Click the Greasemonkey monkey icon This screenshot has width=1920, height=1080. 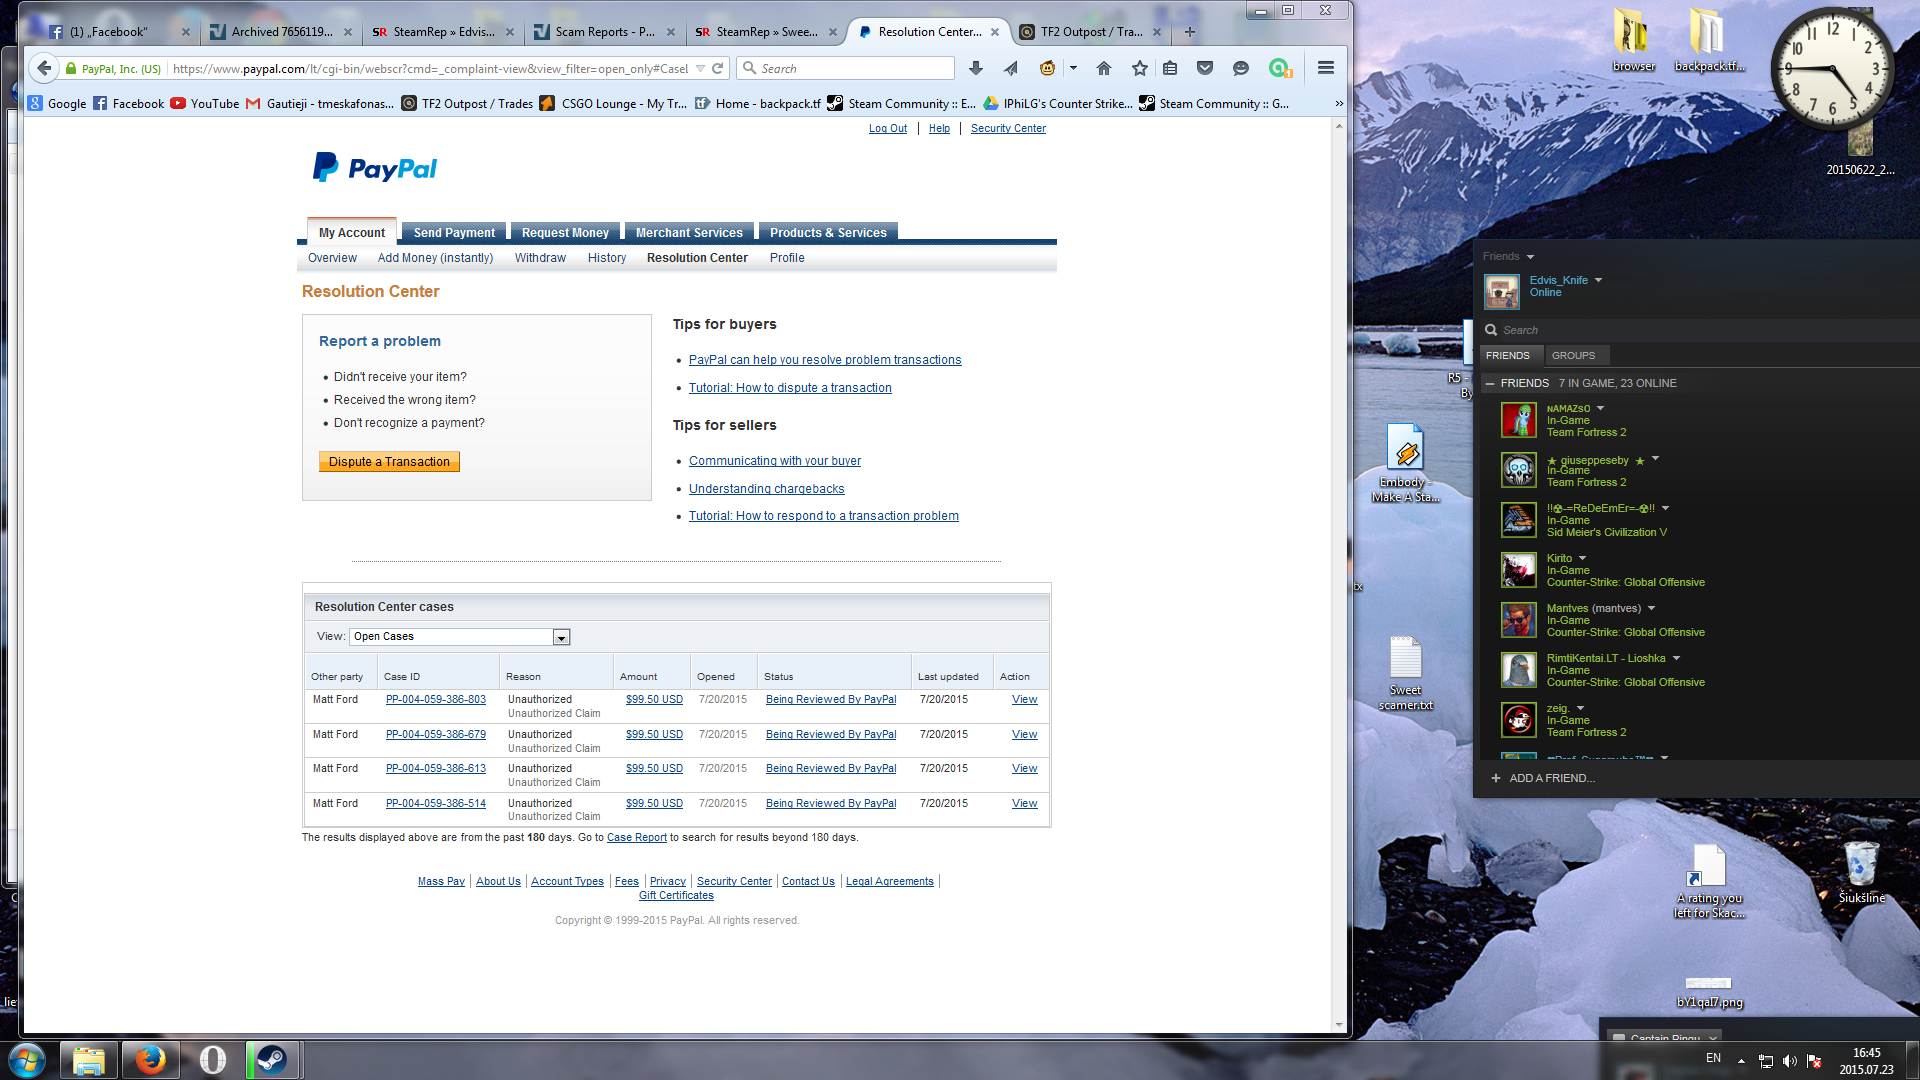1047,68
